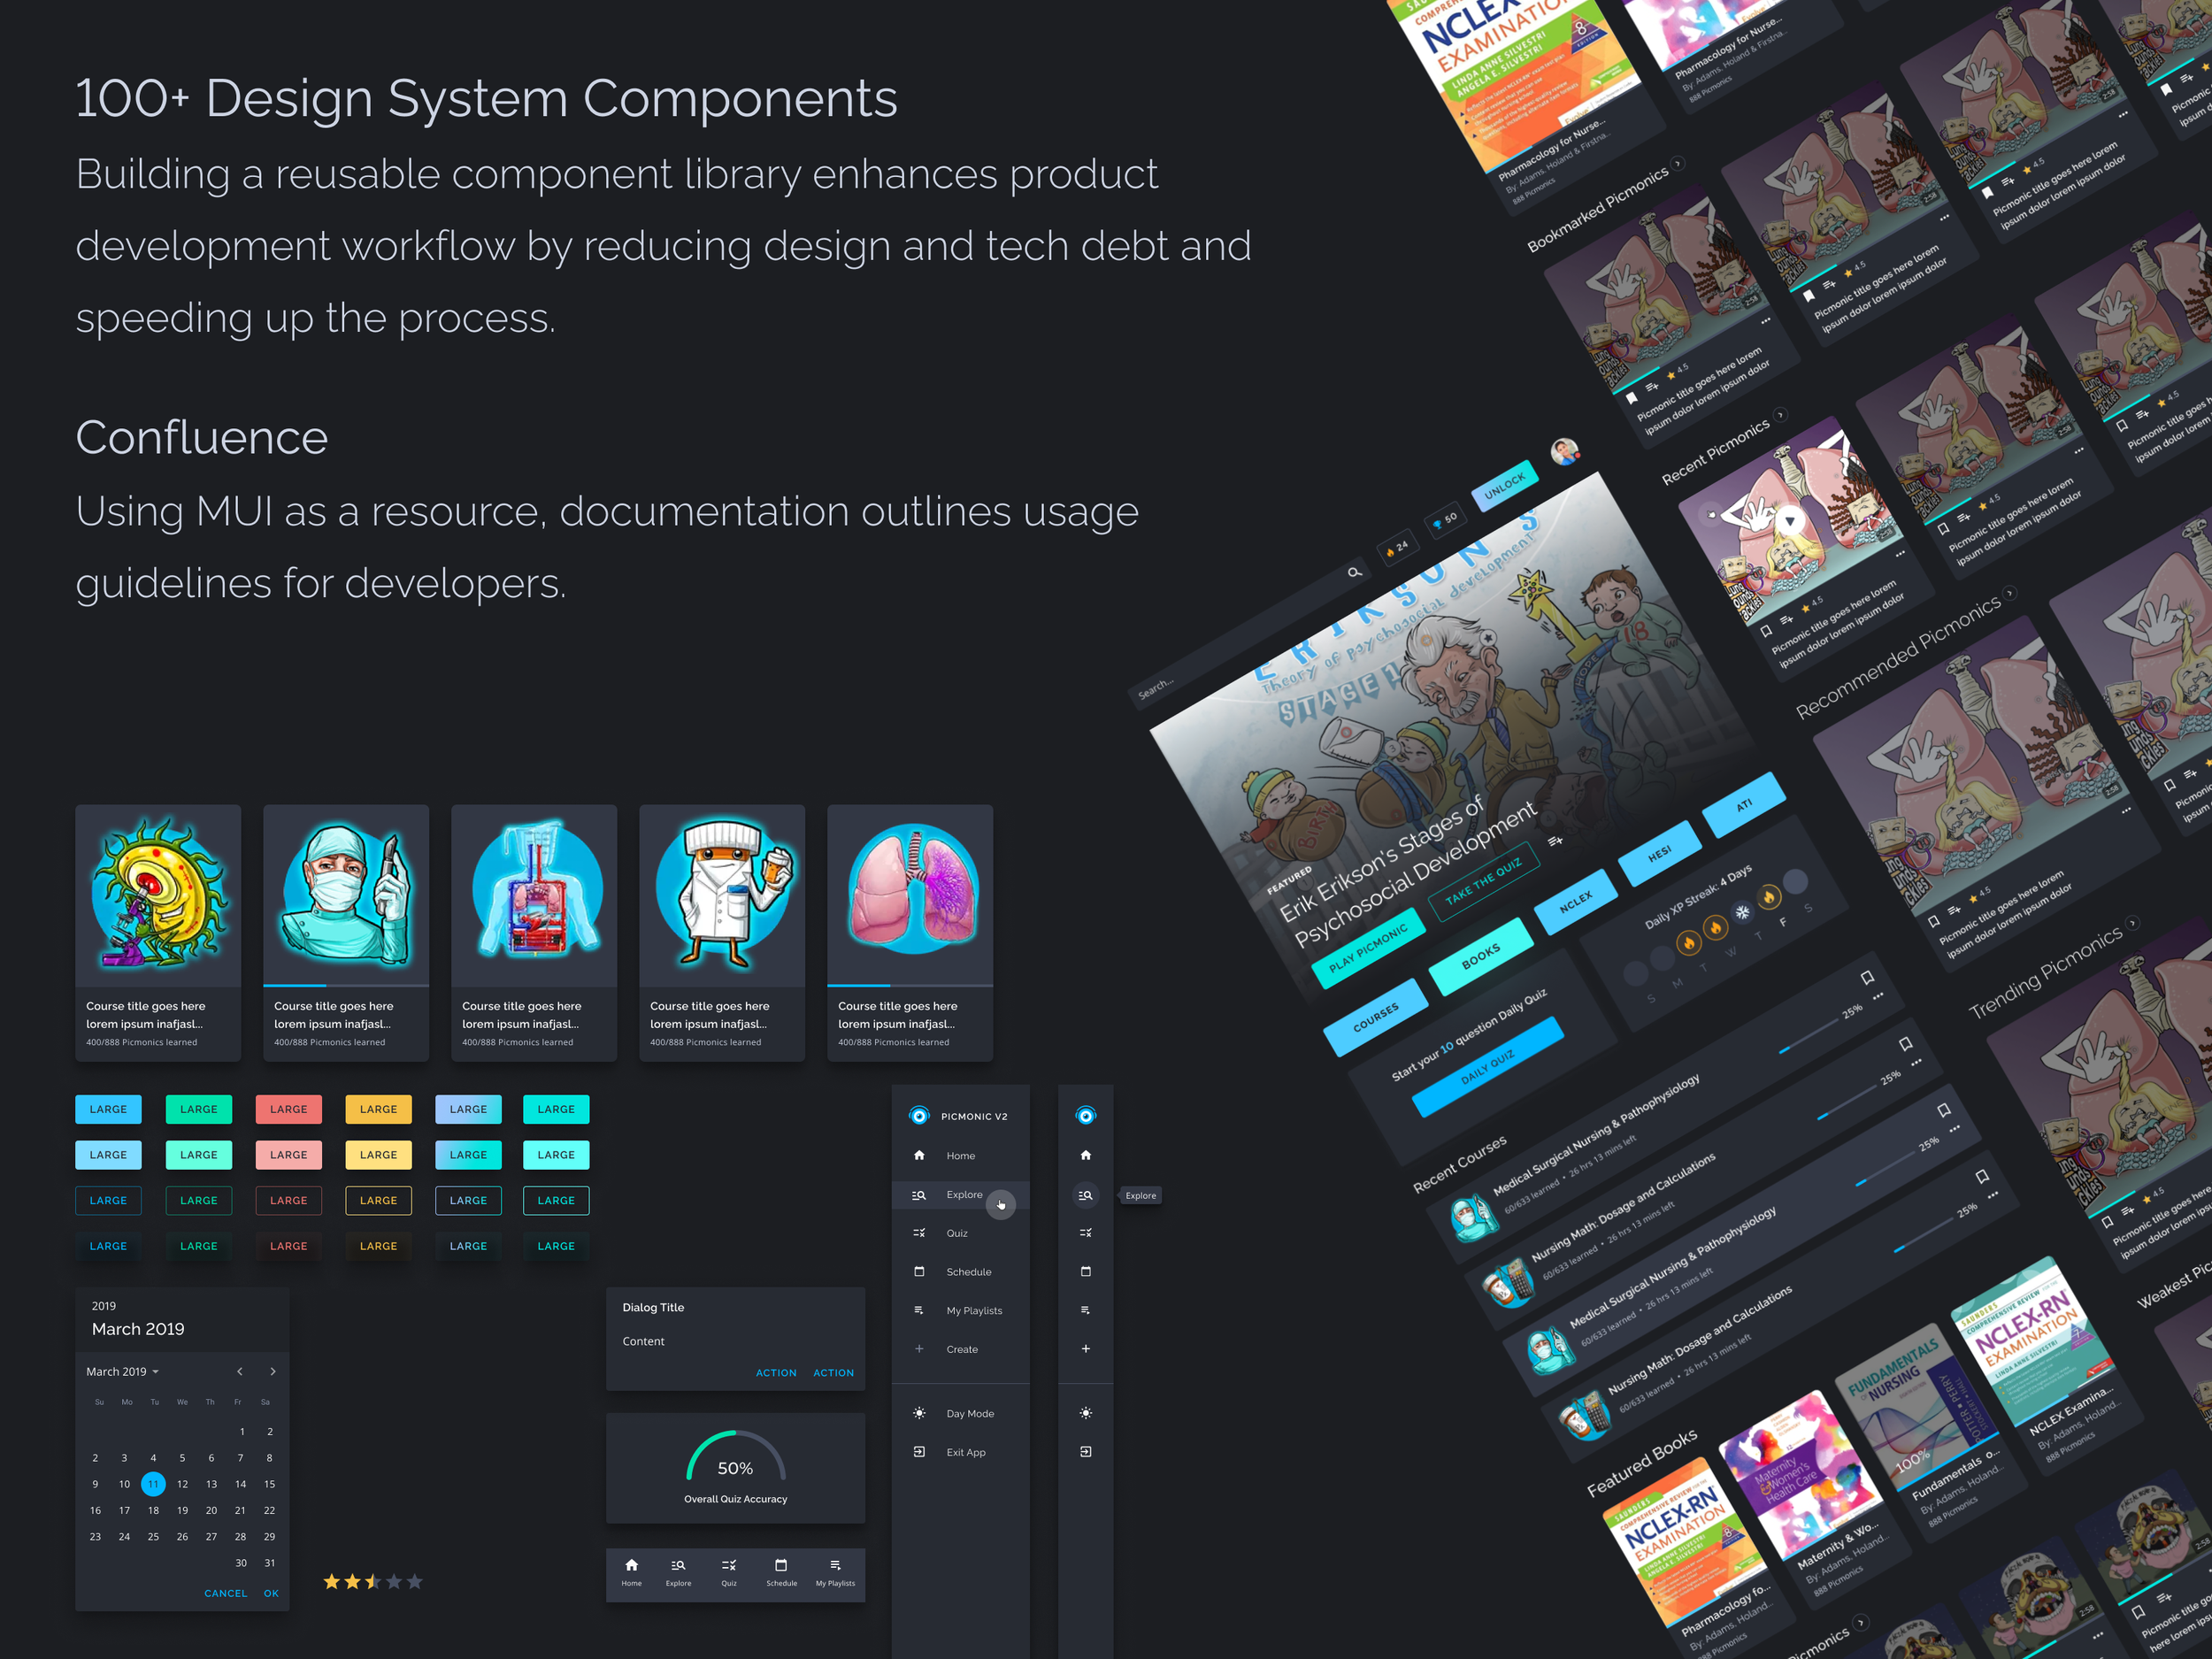Go to the previous month in the calendar
The height and width of the screenshot is (1659, 2212).
[x=240, y=1371]
